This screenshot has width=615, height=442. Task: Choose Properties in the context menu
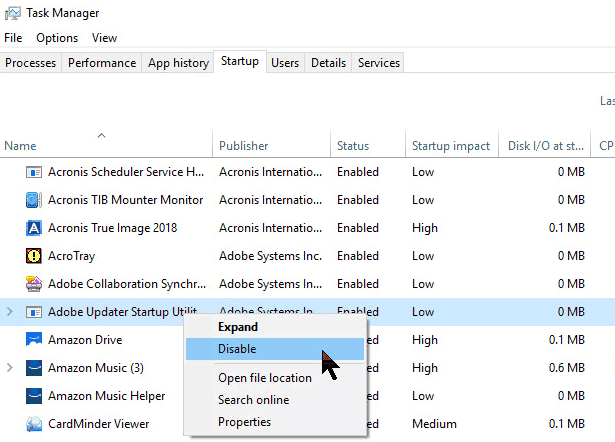pyautogui.click(x=275, y=422)
